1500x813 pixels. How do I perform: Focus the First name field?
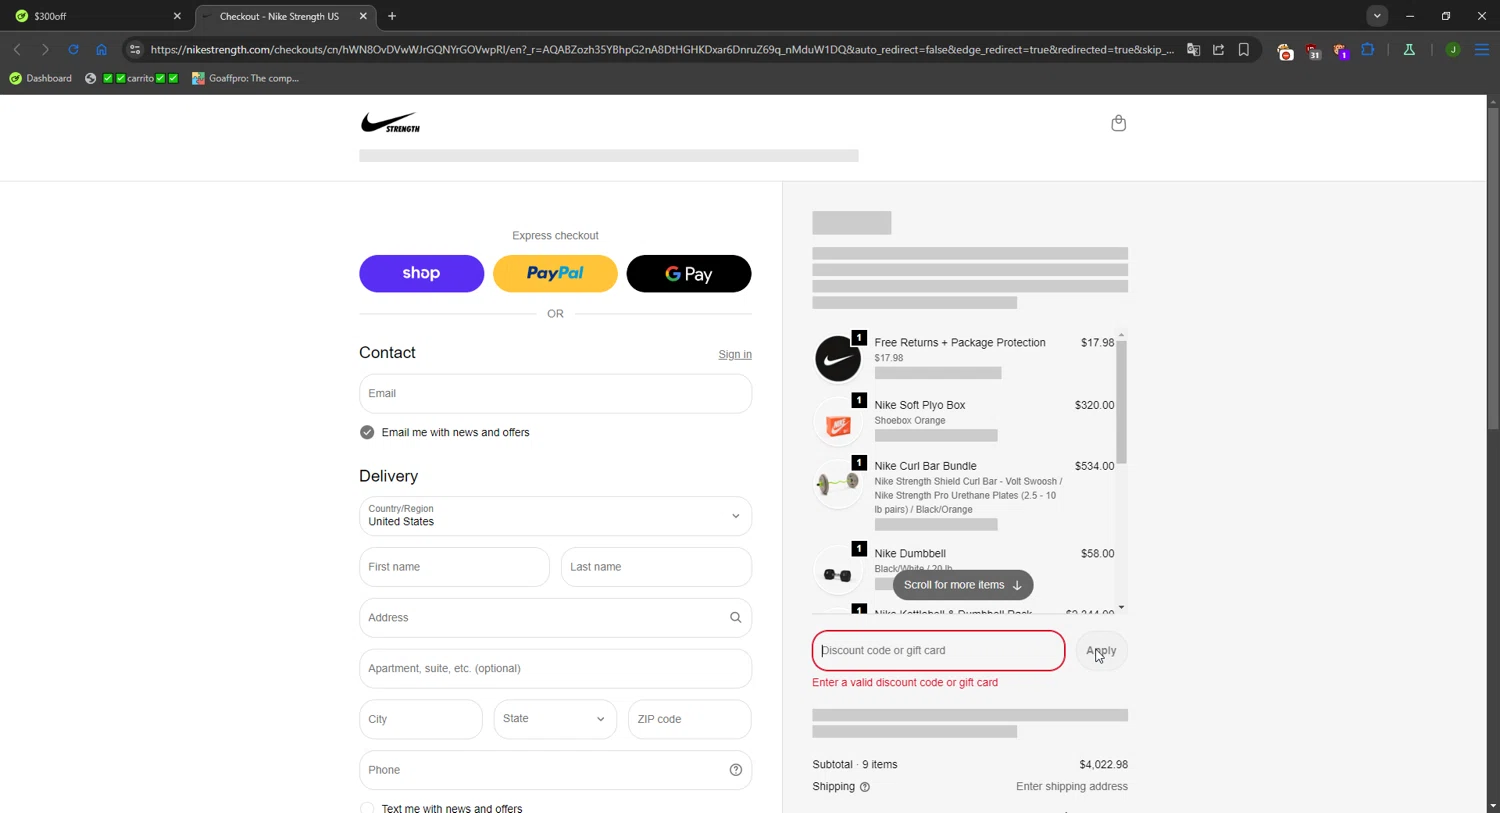[x=454, y=567]
